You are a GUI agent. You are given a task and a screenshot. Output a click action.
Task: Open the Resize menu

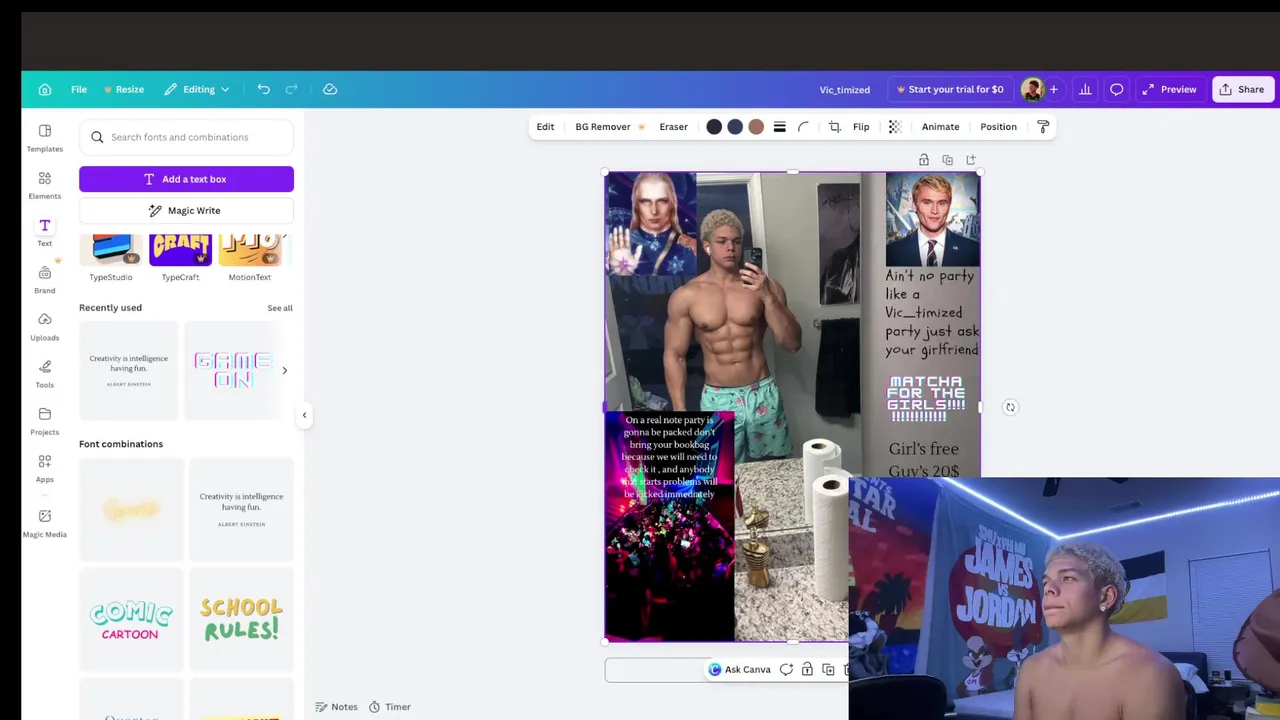124,89
